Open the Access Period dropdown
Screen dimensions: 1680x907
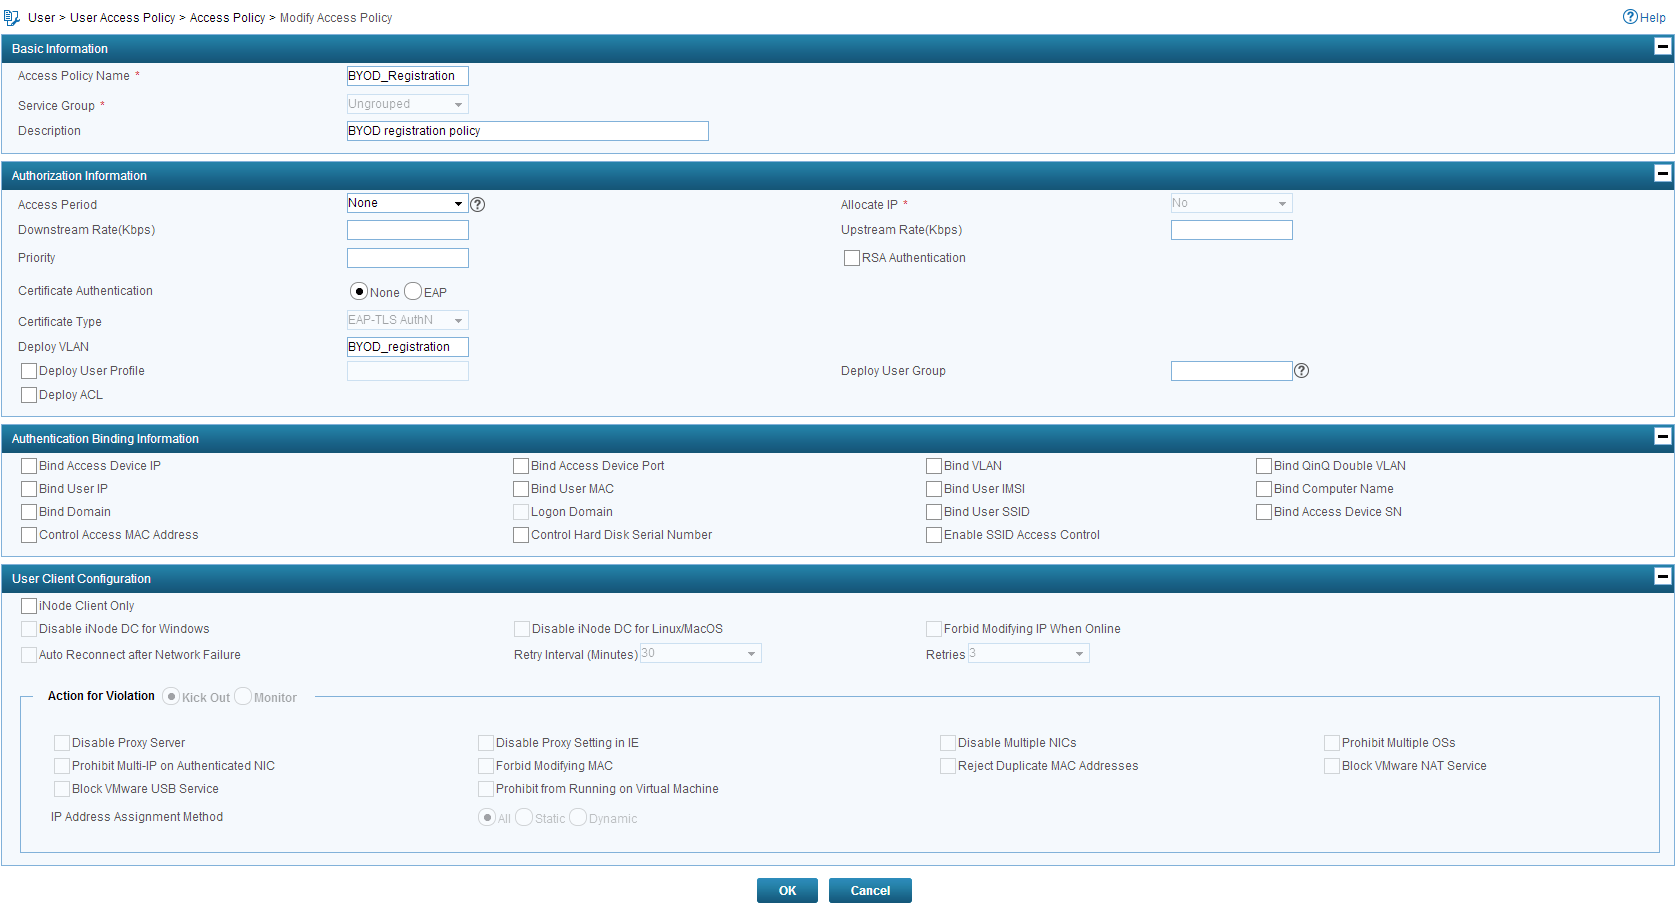tap(458, 203)
